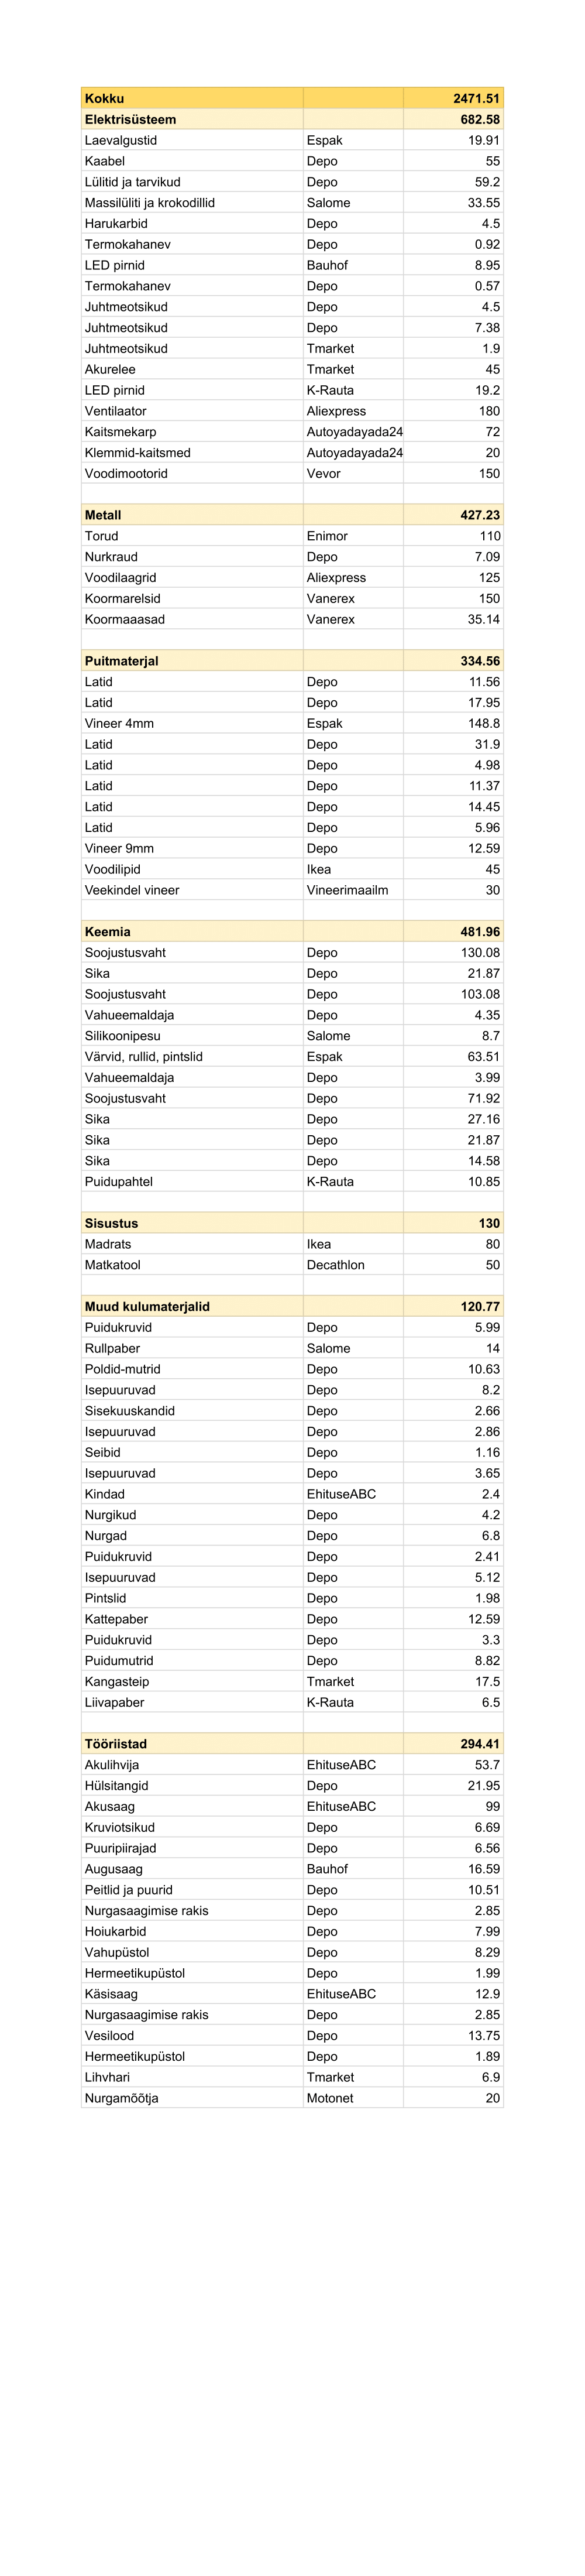Select the total amount 2471.51 cell
Screen dimensions: 585x2576
pos(475,98)
